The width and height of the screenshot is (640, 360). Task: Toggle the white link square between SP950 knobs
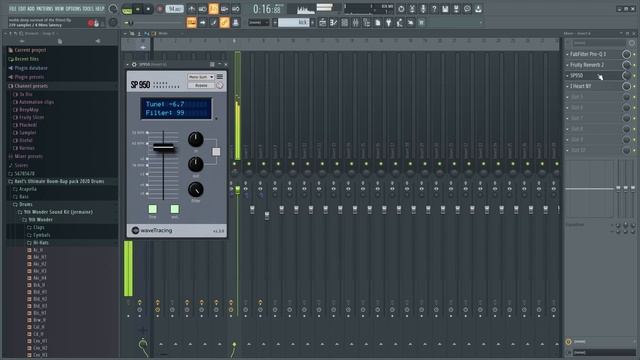(216, 152)
